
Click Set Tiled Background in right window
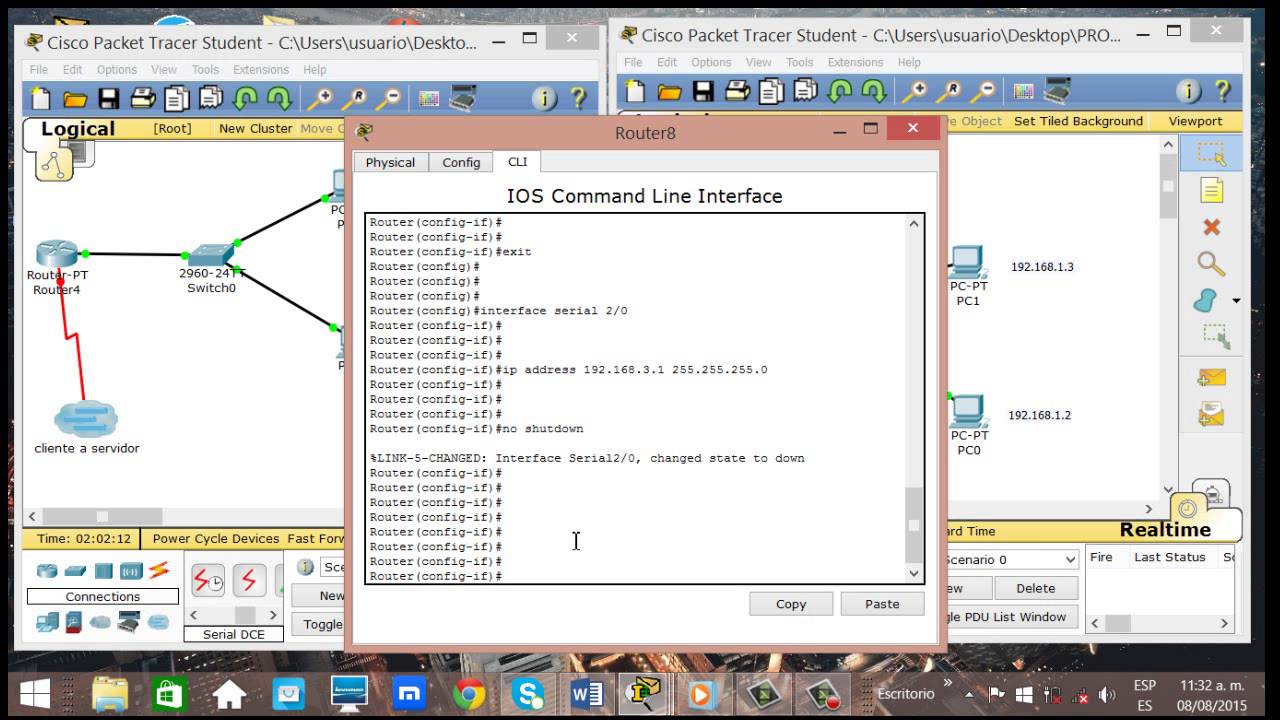click(1078, 121)
